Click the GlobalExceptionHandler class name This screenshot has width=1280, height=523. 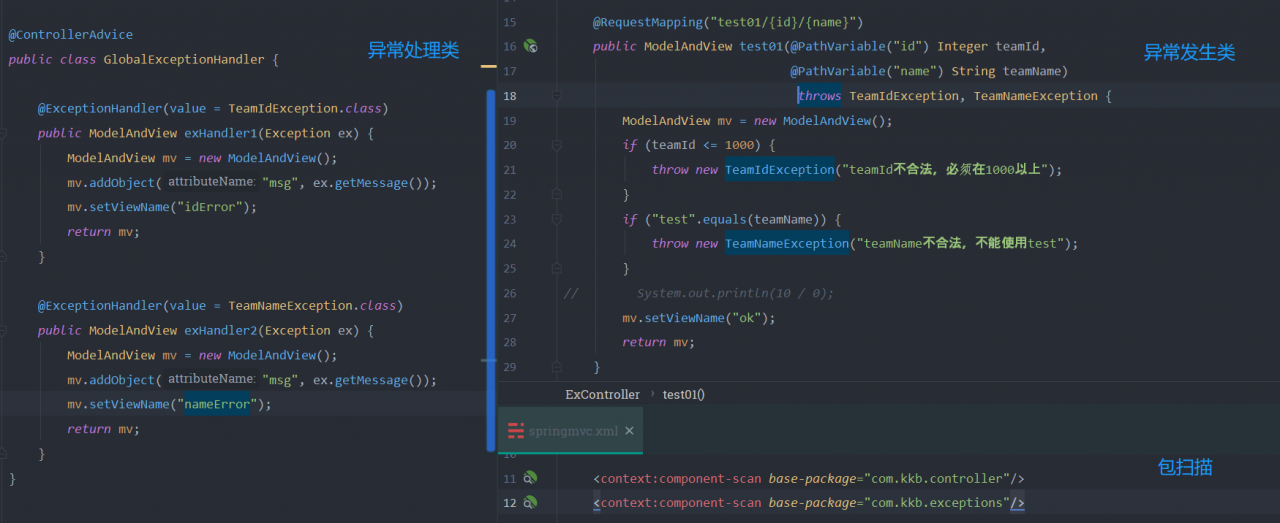[184, 59]
